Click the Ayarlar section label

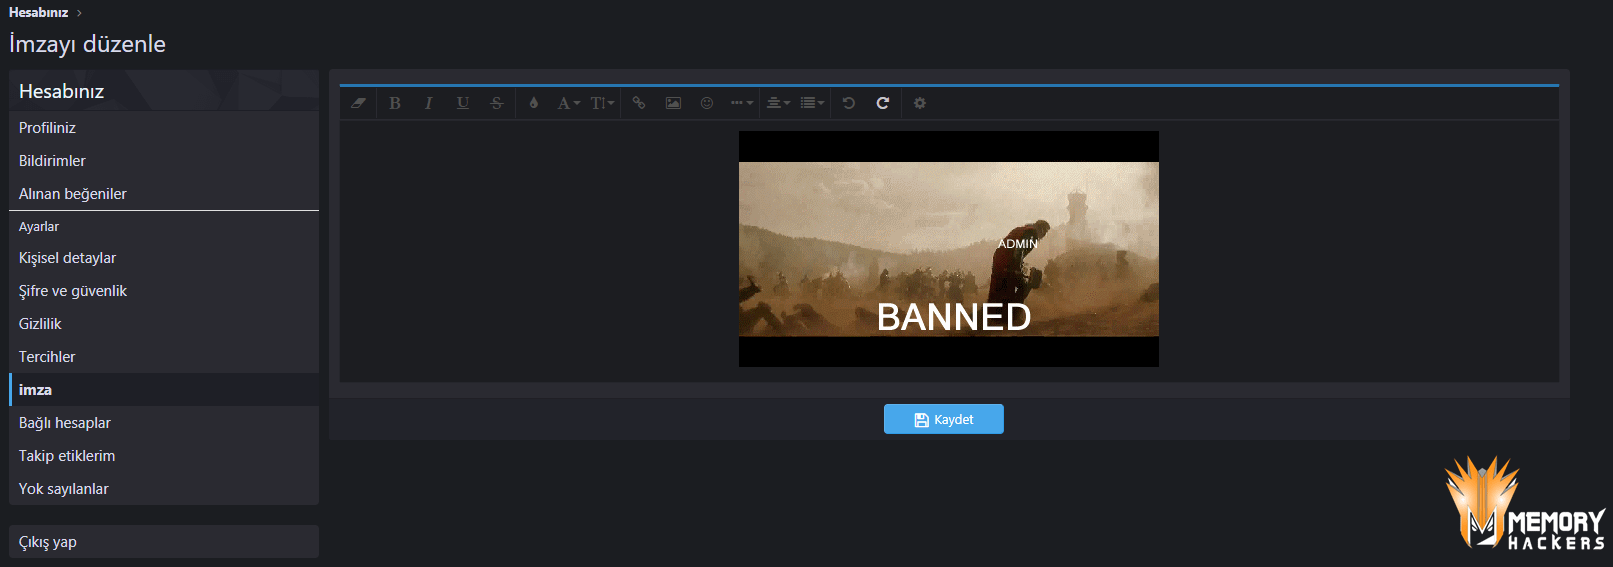39,227
